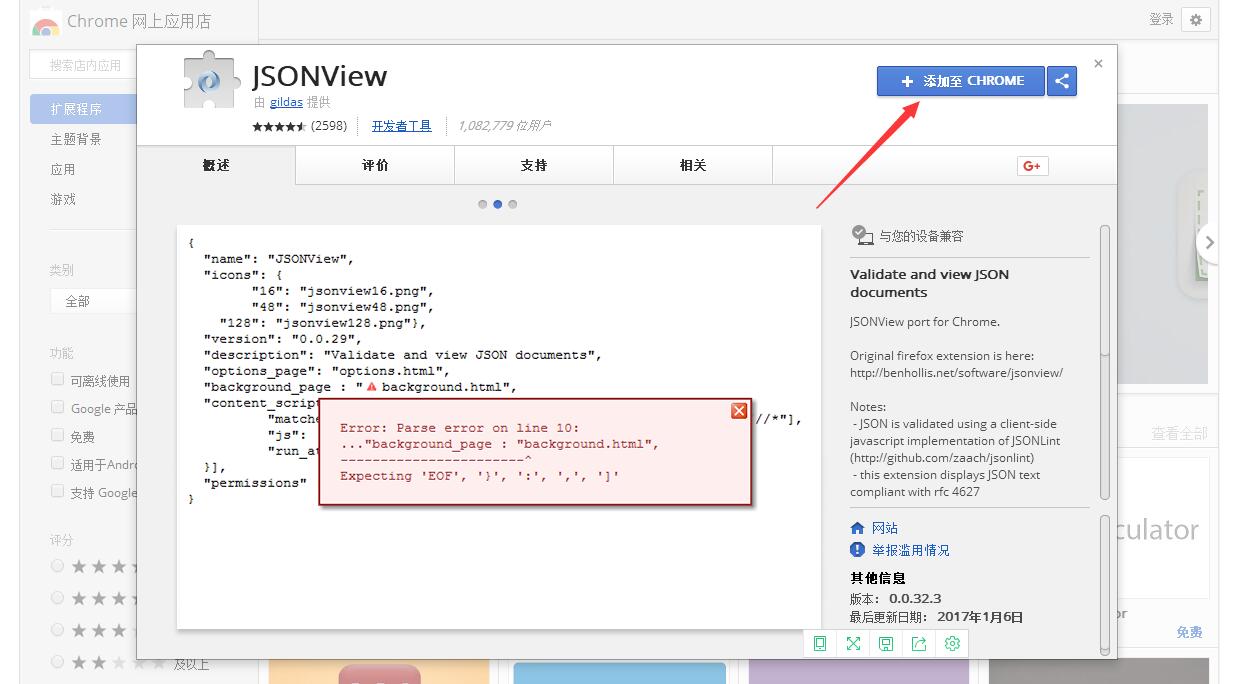Open the 网站 website link
Viewport: 1254px width, 684px height.
(x=885, y=528)
